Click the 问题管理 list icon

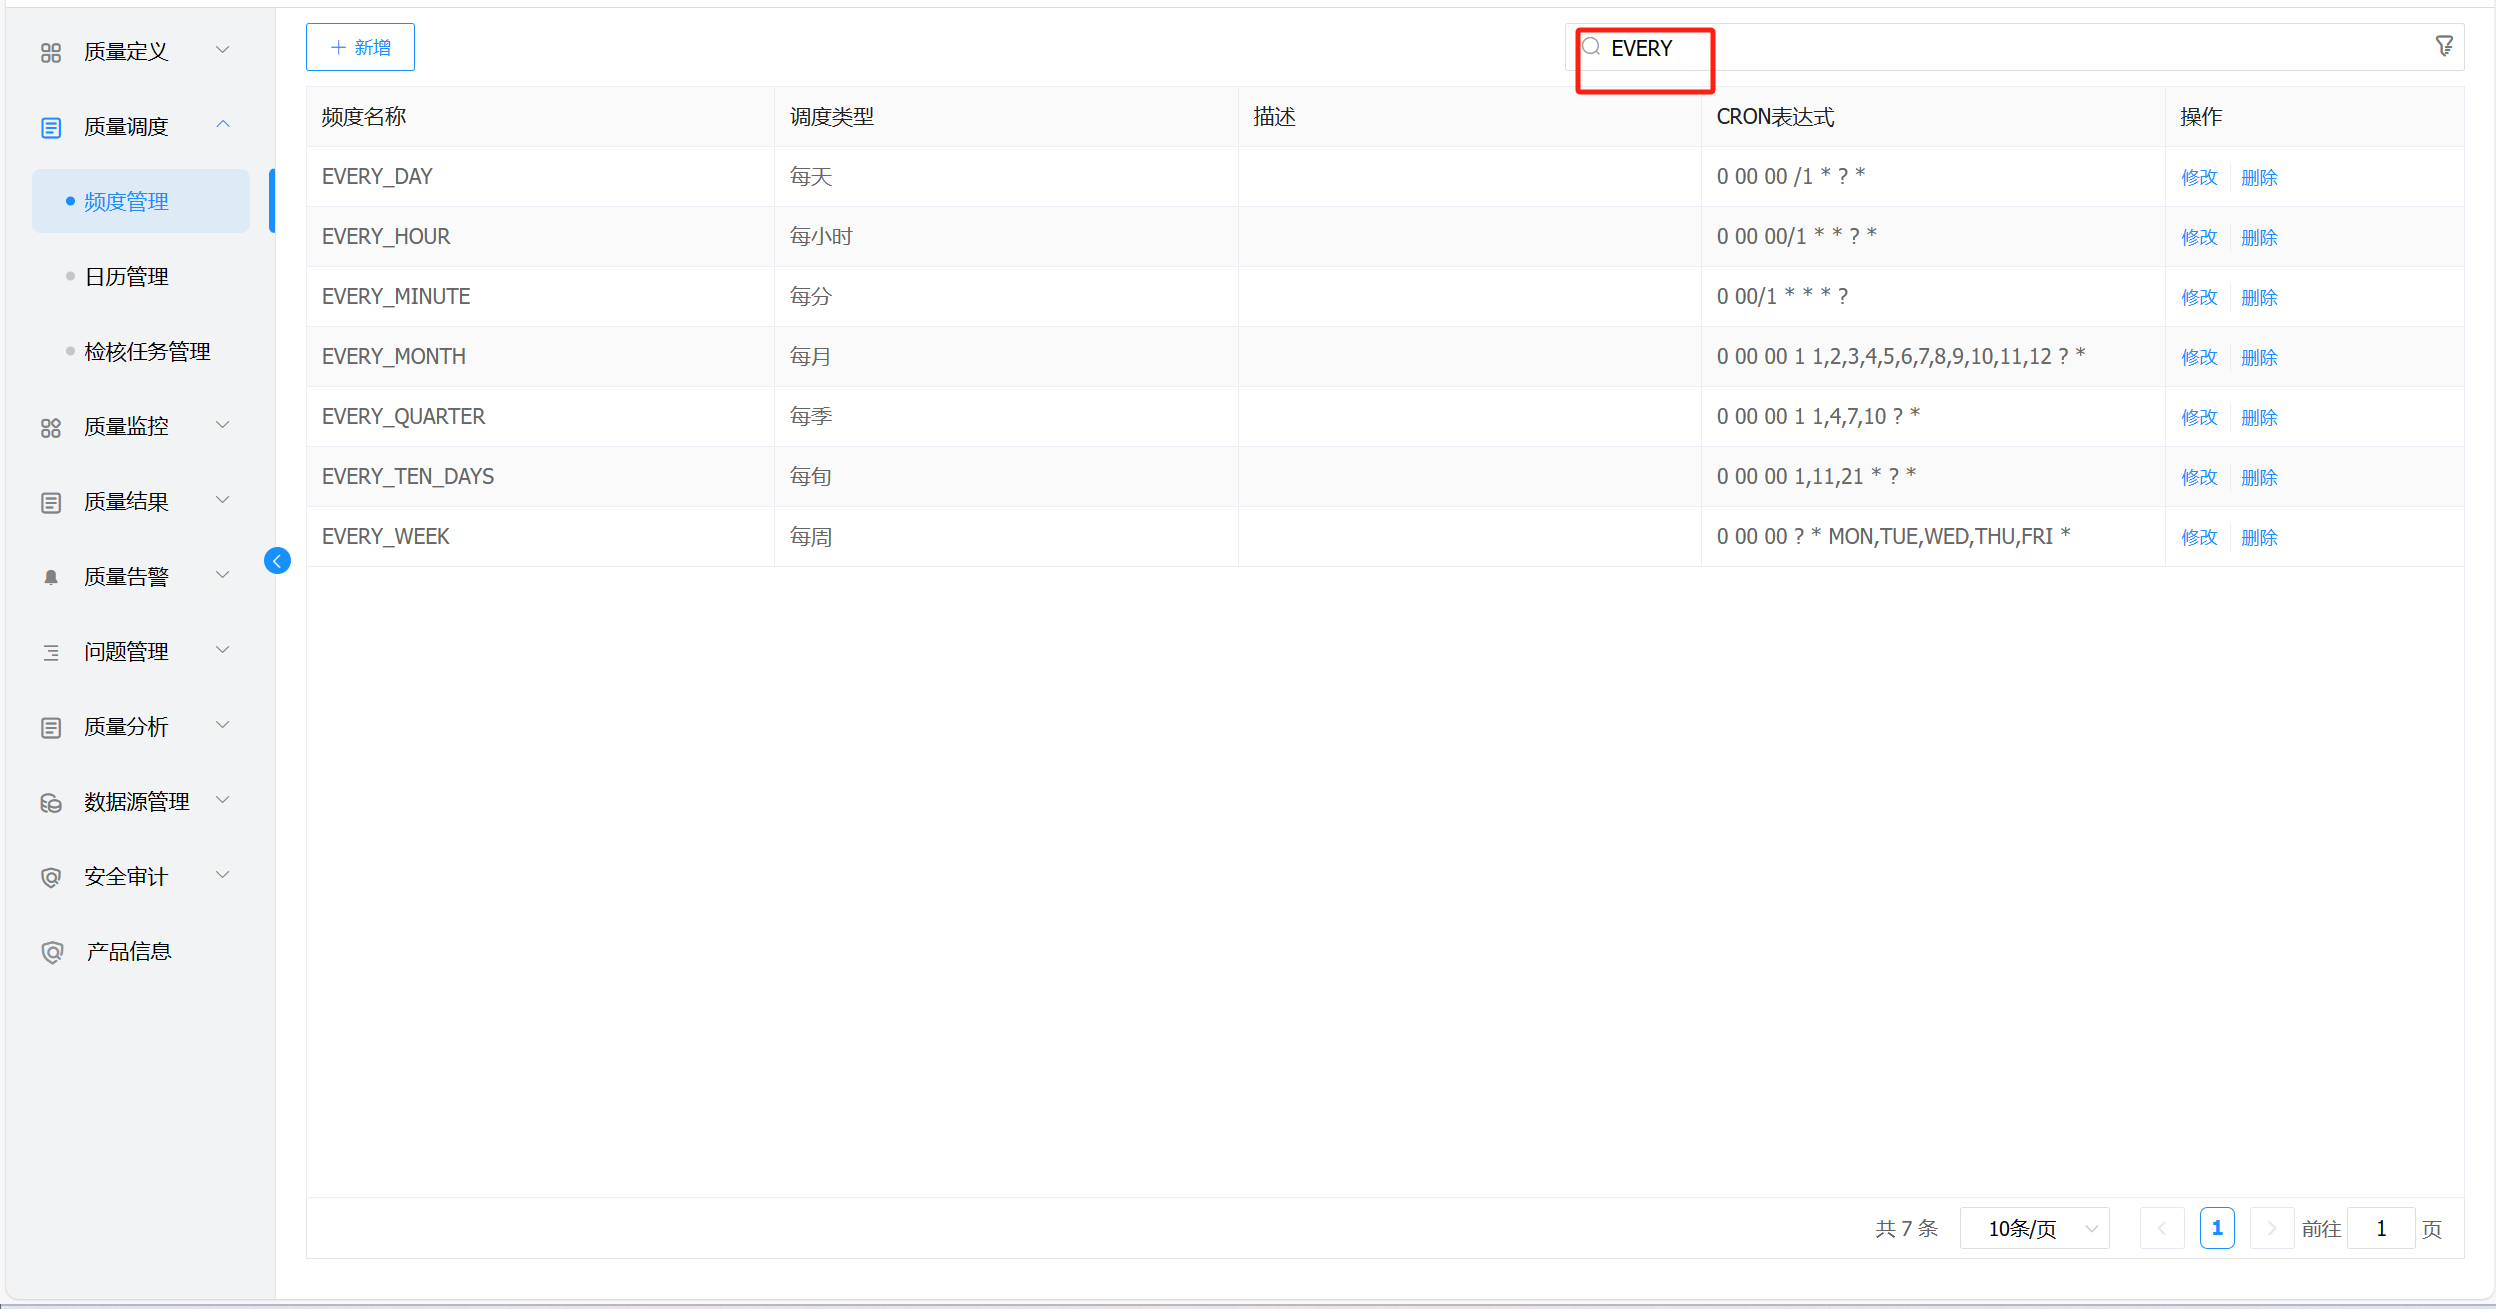point(51,653)
